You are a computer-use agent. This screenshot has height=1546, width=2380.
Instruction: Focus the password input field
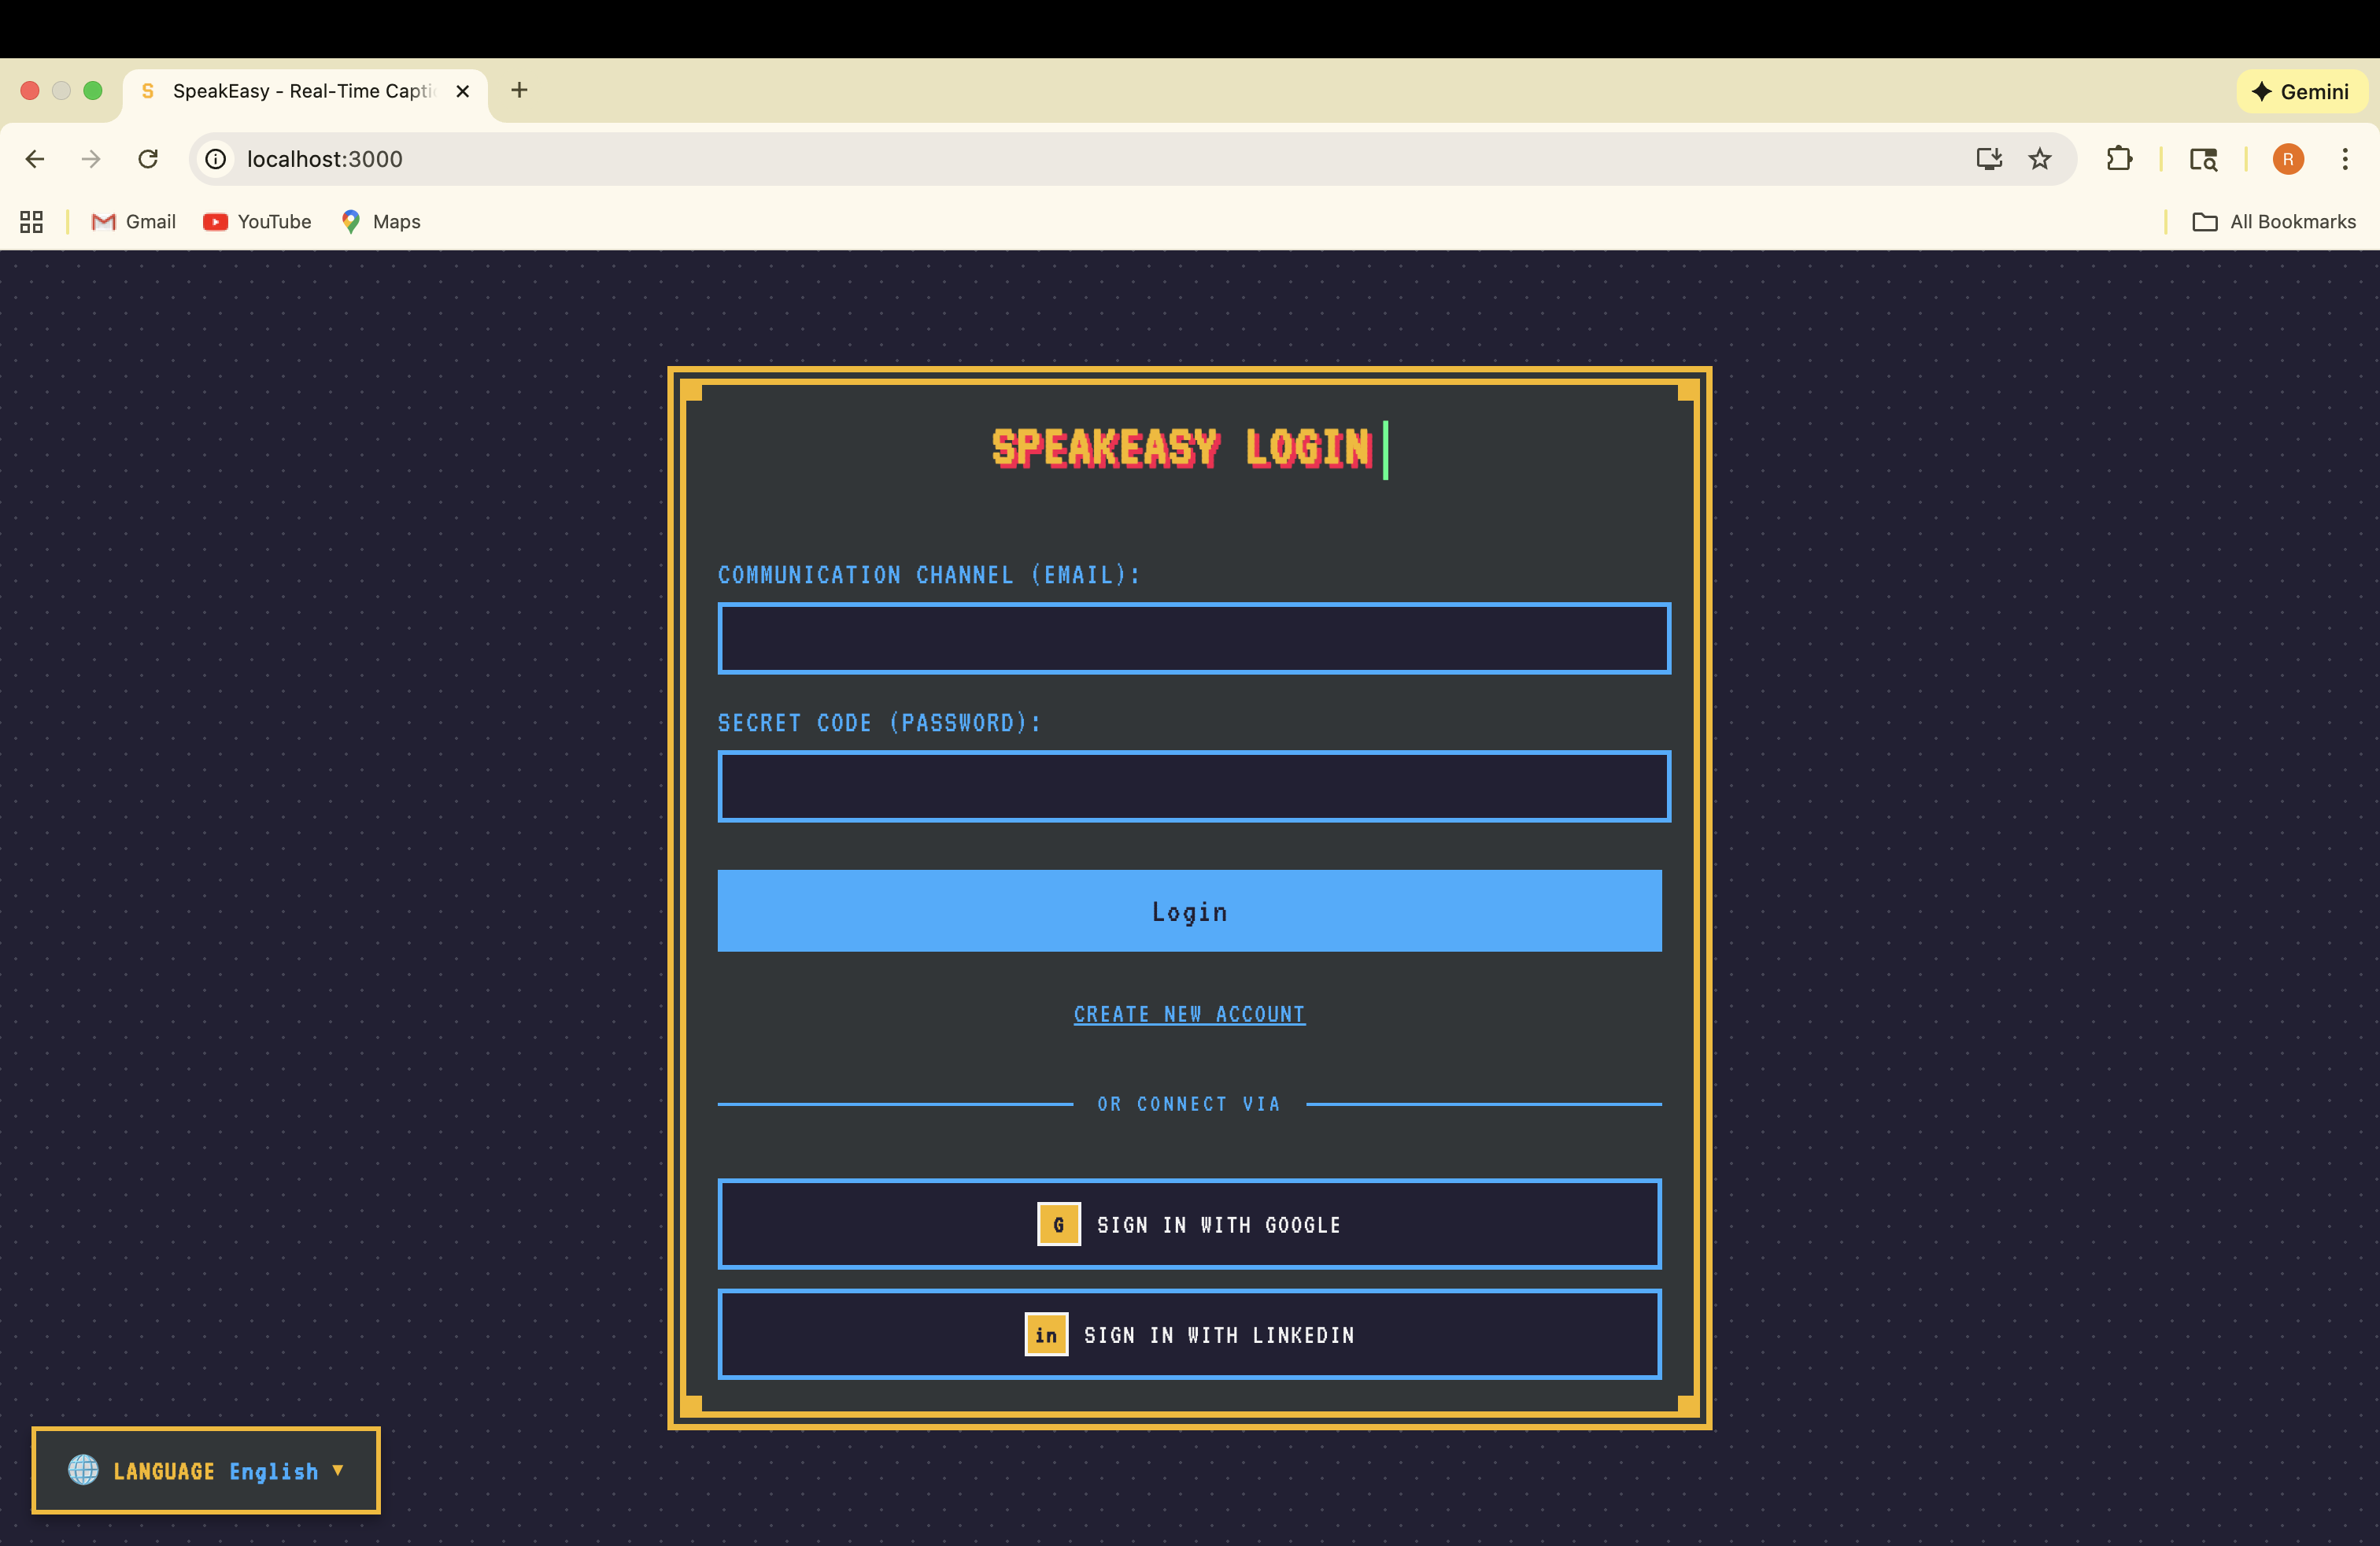1193,786
